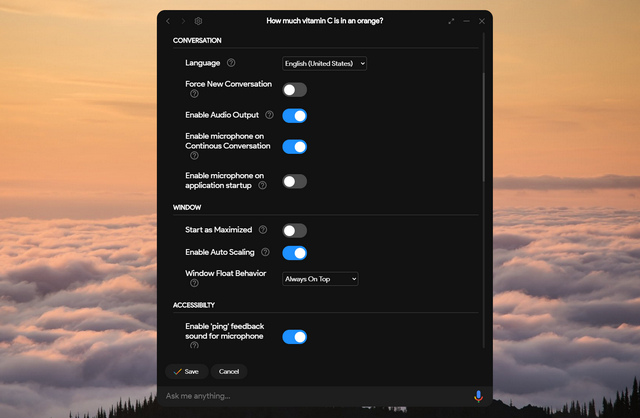The height and width of the screenshot is (418, 640).
Task: Switch off Enable Auto Scaling
Action: [295, 253]
